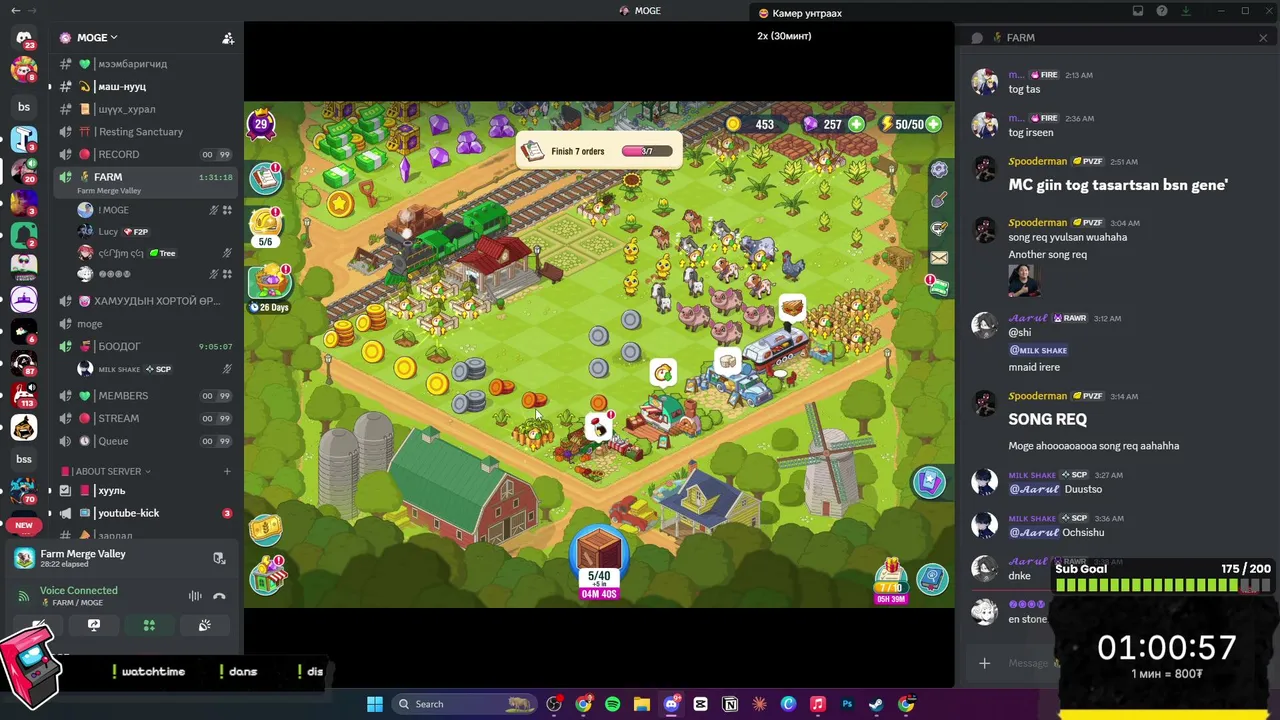Open the game activity popout icon
Viewport: 1280px width, 720px height.
[x=219, y=558]
